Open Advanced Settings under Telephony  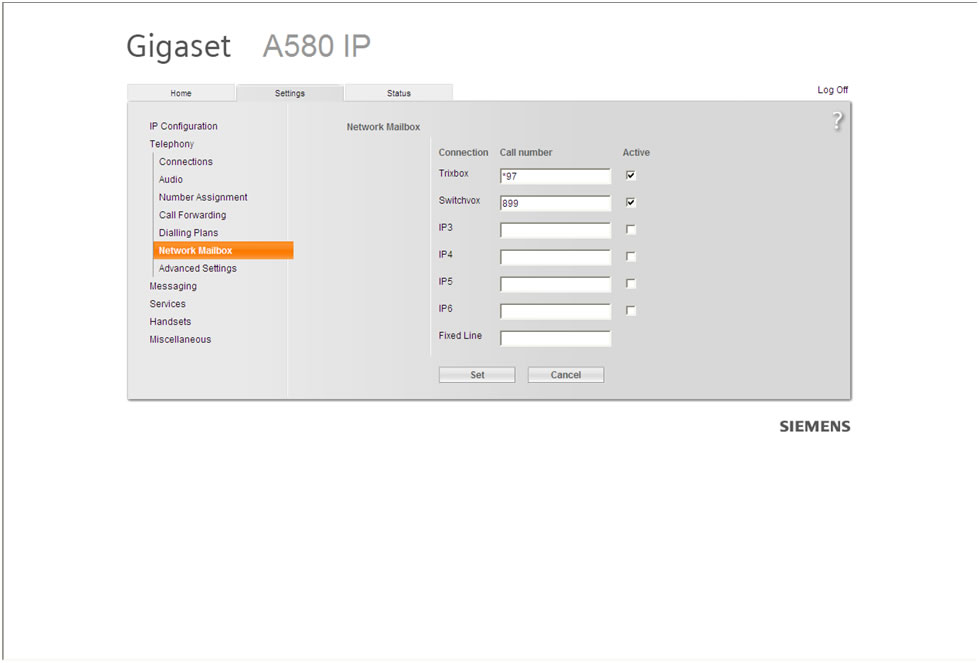coord(197,268)
